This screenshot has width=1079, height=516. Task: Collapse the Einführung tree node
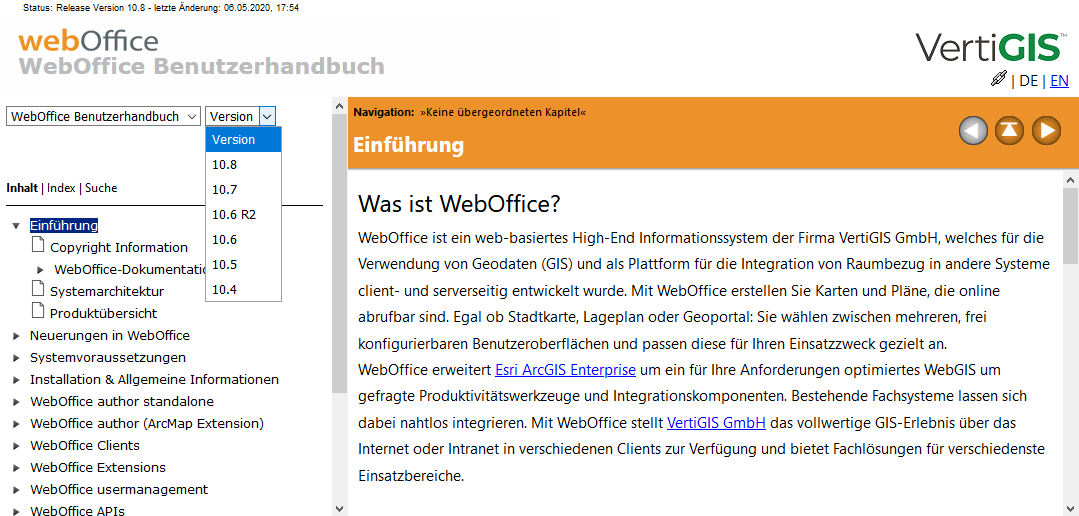point(16,226)
